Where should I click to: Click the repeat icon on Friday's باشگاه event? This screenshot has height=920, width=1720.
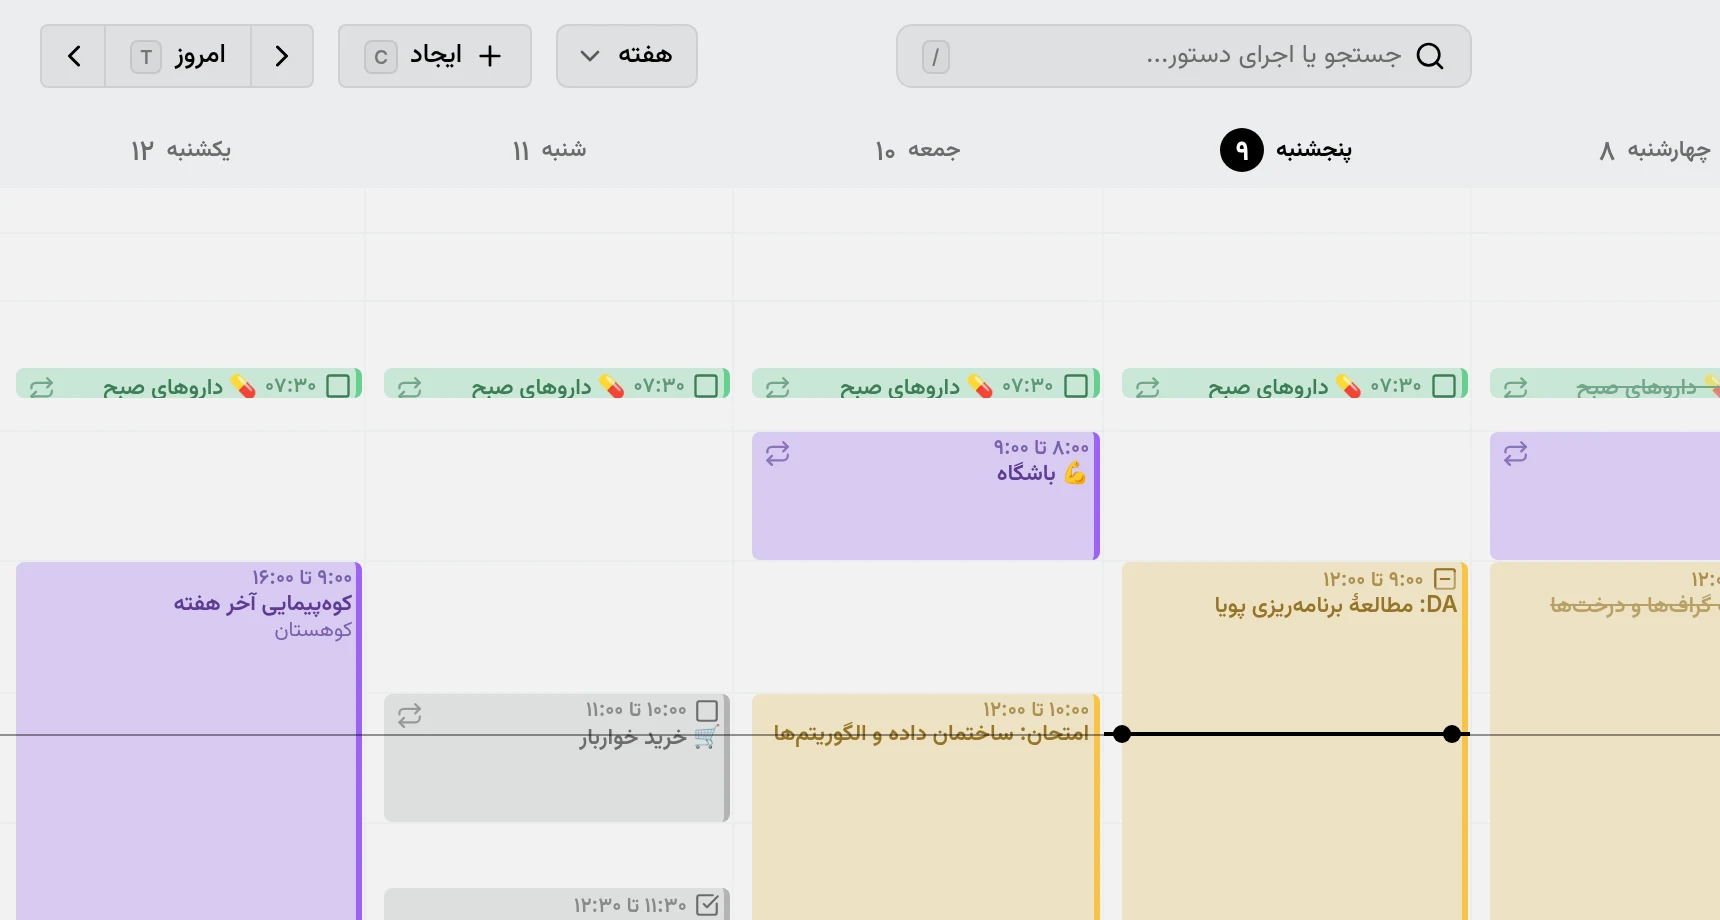pyautogui.click(x=778, y=454)
